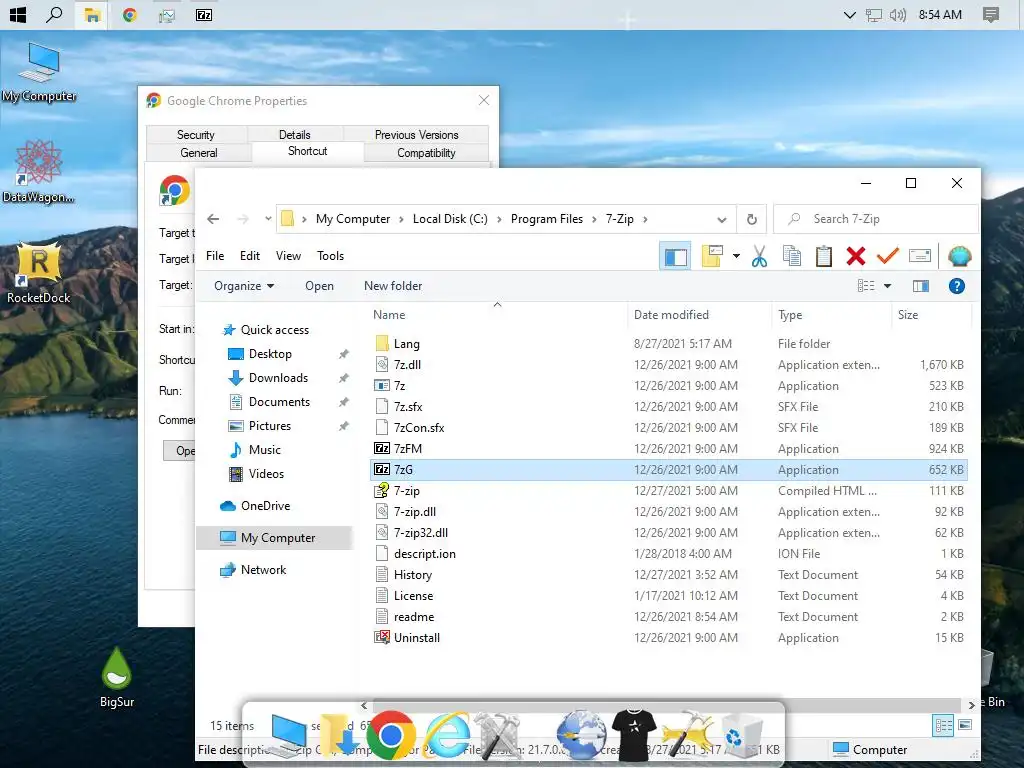Click the folder options yellow toolbar icon
Viewport: 1024px width, 768px height.
click(712, 256)
